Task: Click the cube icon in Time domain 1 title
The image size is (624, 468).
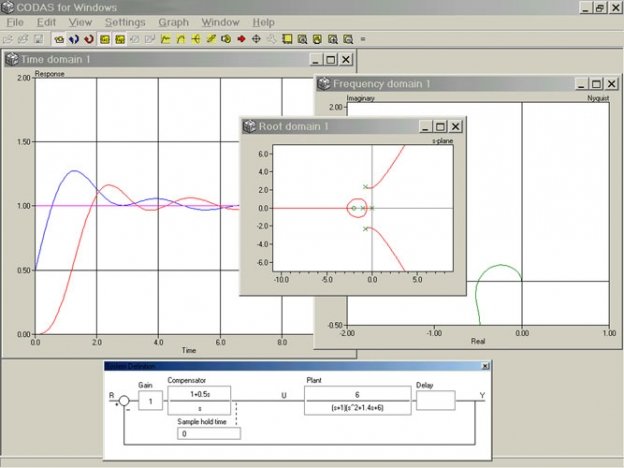Action: coord(12,60)
